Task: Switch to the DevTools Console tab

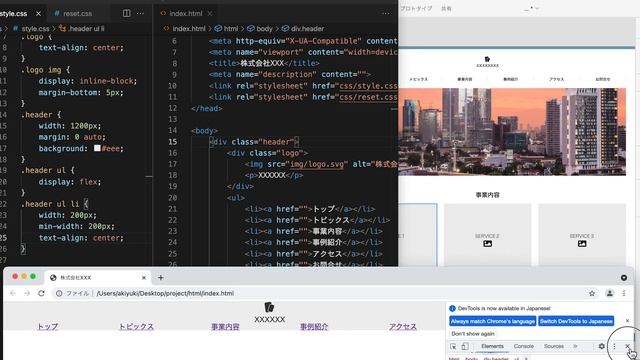Action: coord(524,346)
